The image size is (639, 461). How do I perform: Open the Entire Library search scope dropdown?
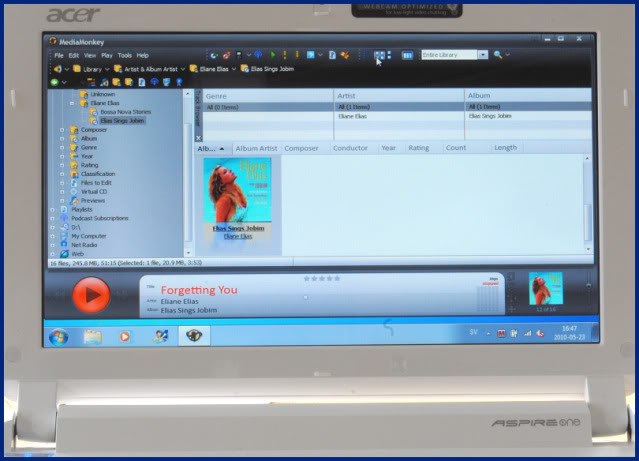[x=483, y=55]
